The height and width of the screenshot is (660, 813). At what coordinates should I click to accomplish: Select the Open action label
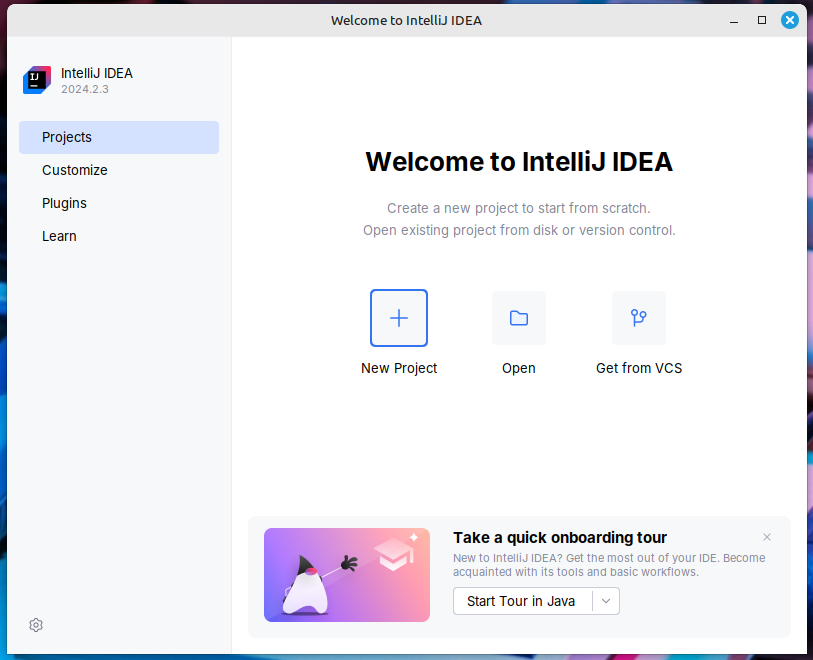[518, 368]
